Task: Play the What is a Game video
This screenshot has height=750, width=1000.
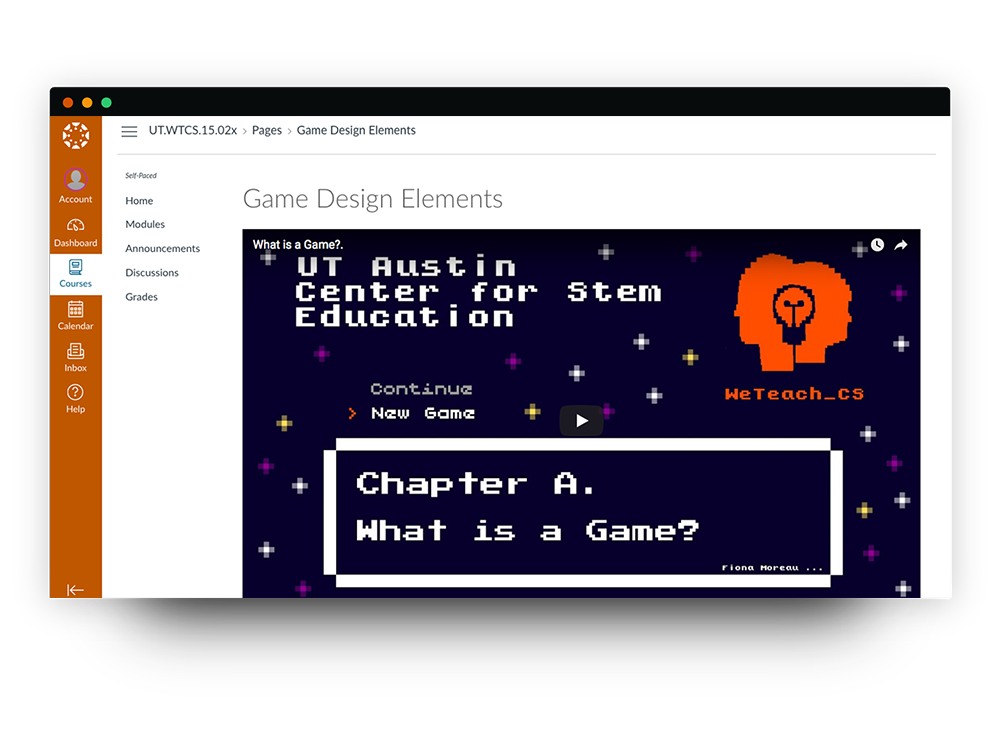Action: click(x=581, y=421)
